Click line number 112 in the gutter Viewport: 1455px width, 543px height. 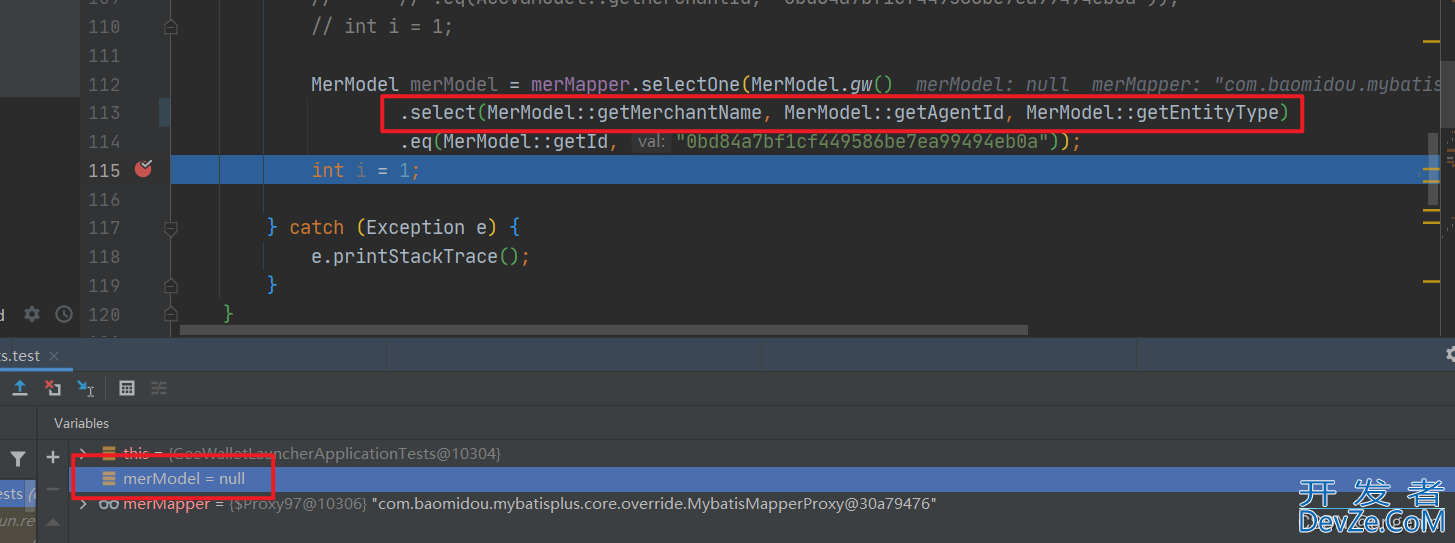[104, 84]
